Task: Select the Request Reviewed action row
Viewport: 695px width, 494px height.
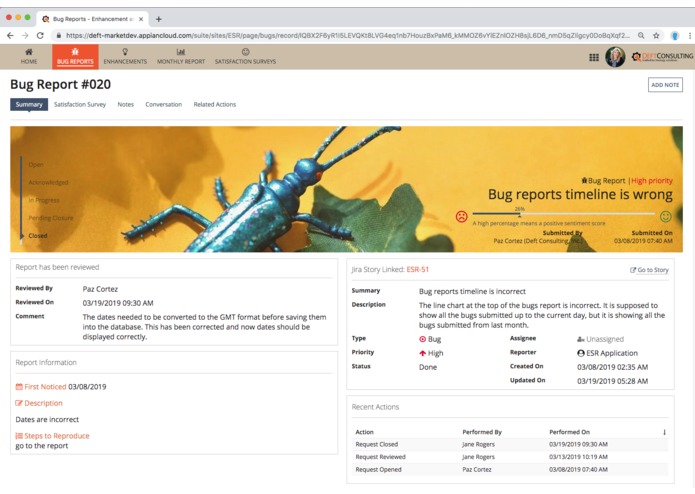Action: tap(510, 457)
